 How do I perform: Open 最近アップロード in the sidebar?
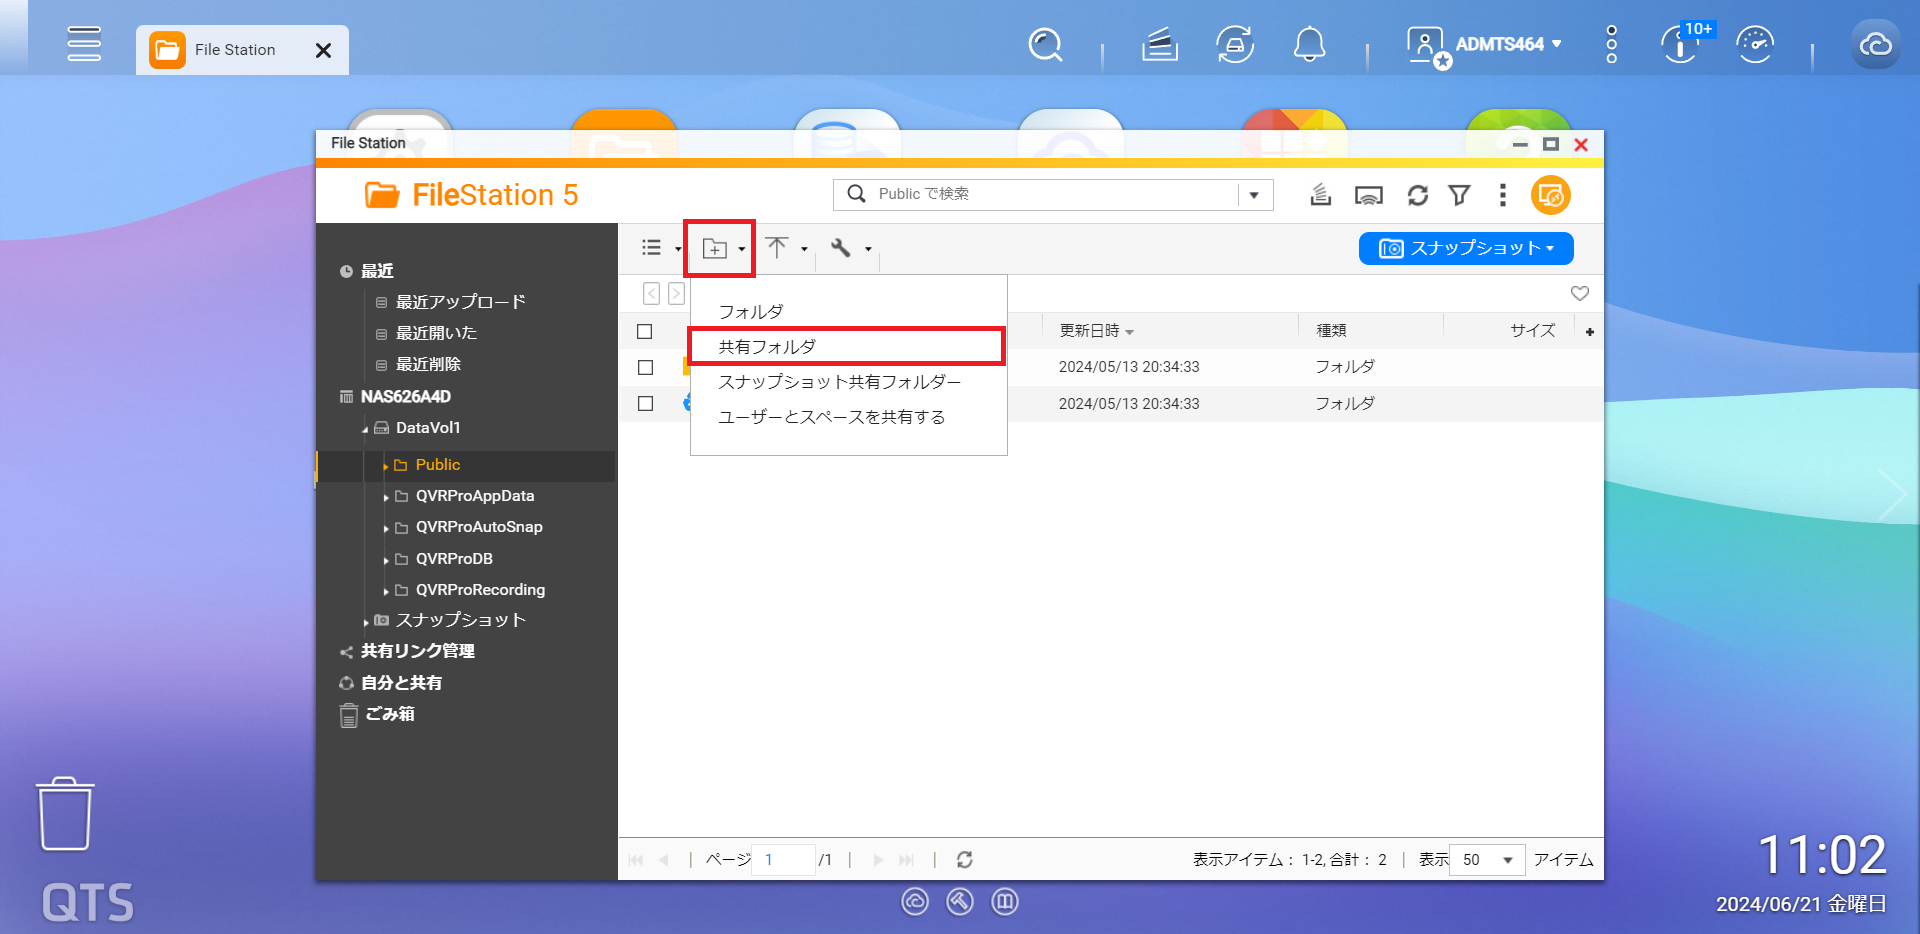click(x=460, y=302)
